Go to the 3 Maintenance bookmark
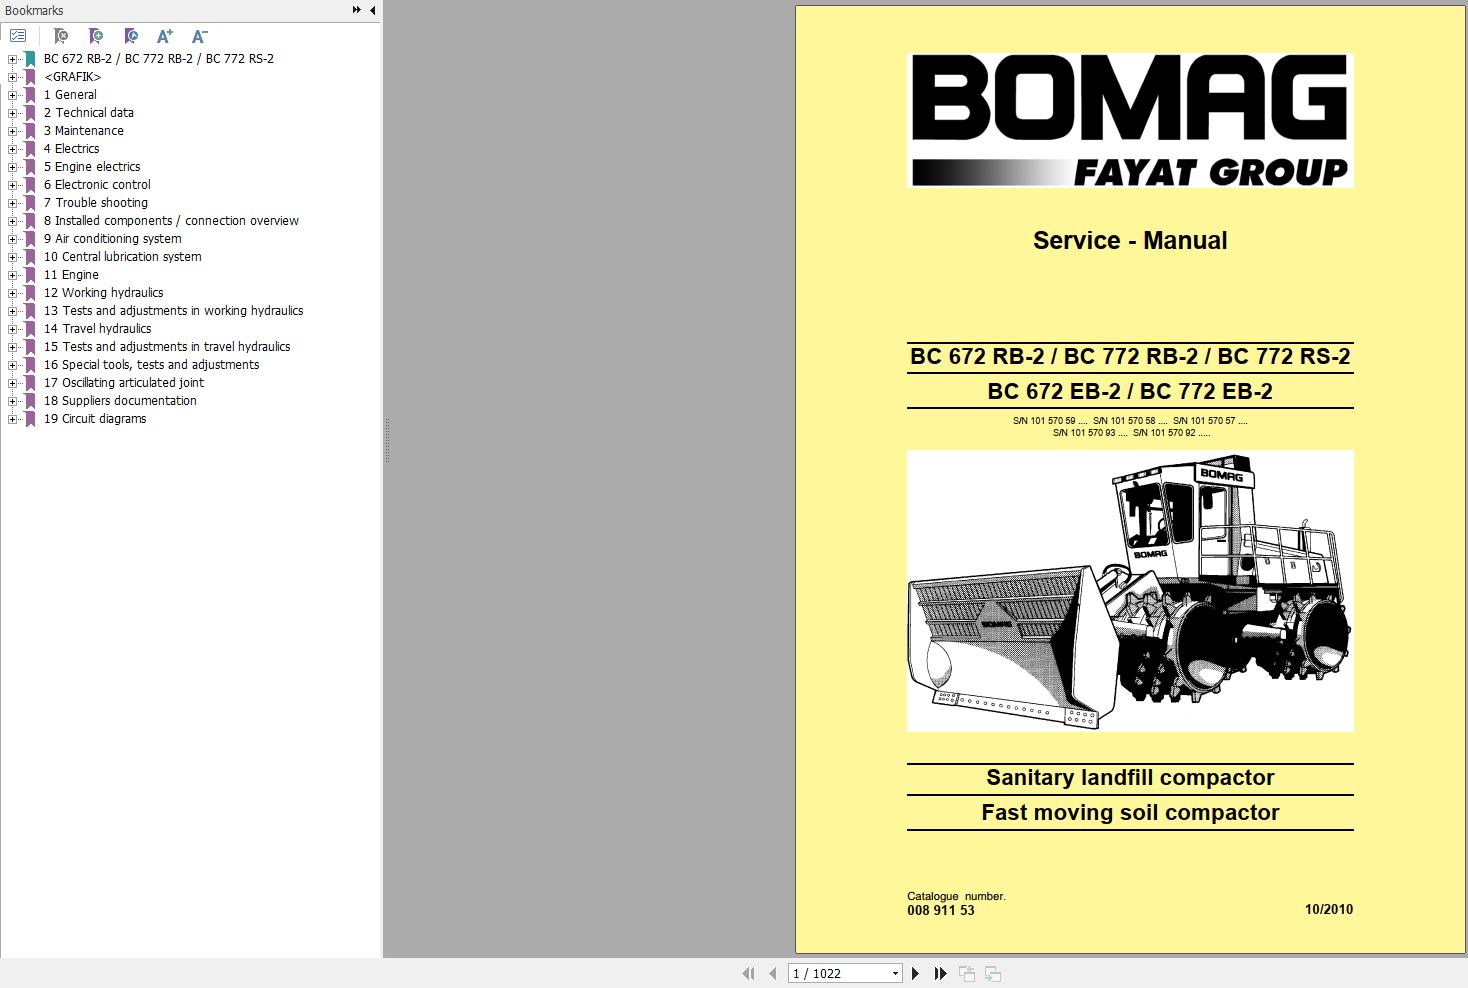Screen dimensions: 1468x988 click(x=84, y=131)
